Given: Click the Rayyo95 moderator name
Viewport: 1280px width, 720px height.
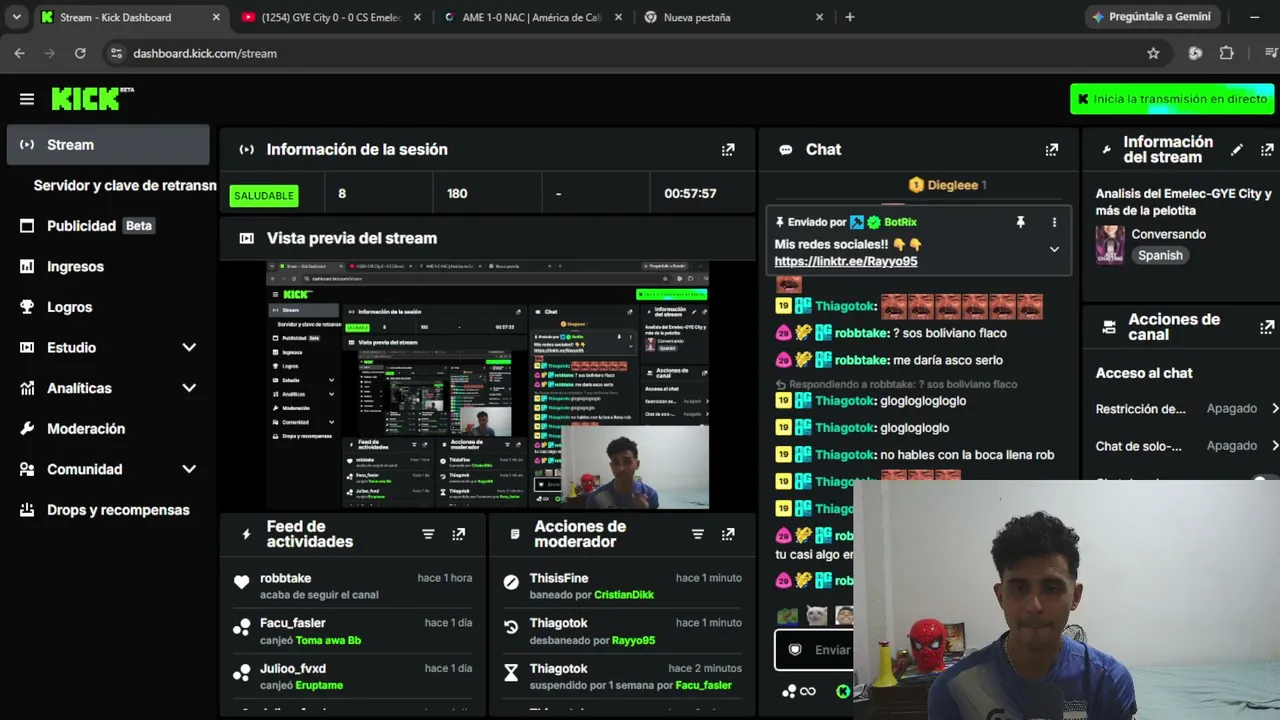Looking at the screenshot, I should [x=633, y=640].
